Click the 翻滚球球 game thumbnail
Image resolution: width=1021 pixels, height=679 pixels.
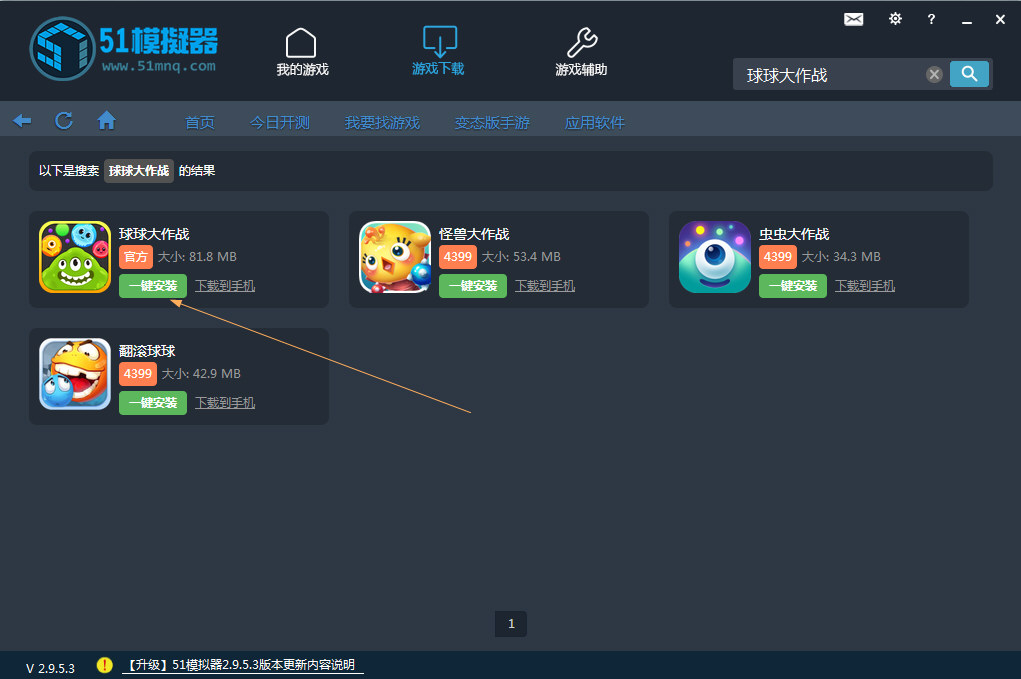tap(74, 374)
